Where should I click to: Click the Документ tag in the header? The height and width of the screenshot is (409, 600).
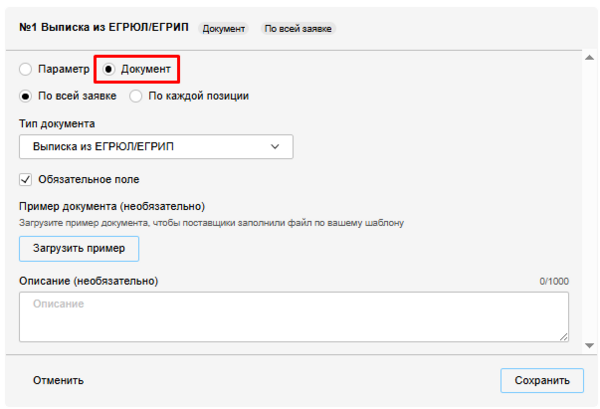tap(224, 29)
